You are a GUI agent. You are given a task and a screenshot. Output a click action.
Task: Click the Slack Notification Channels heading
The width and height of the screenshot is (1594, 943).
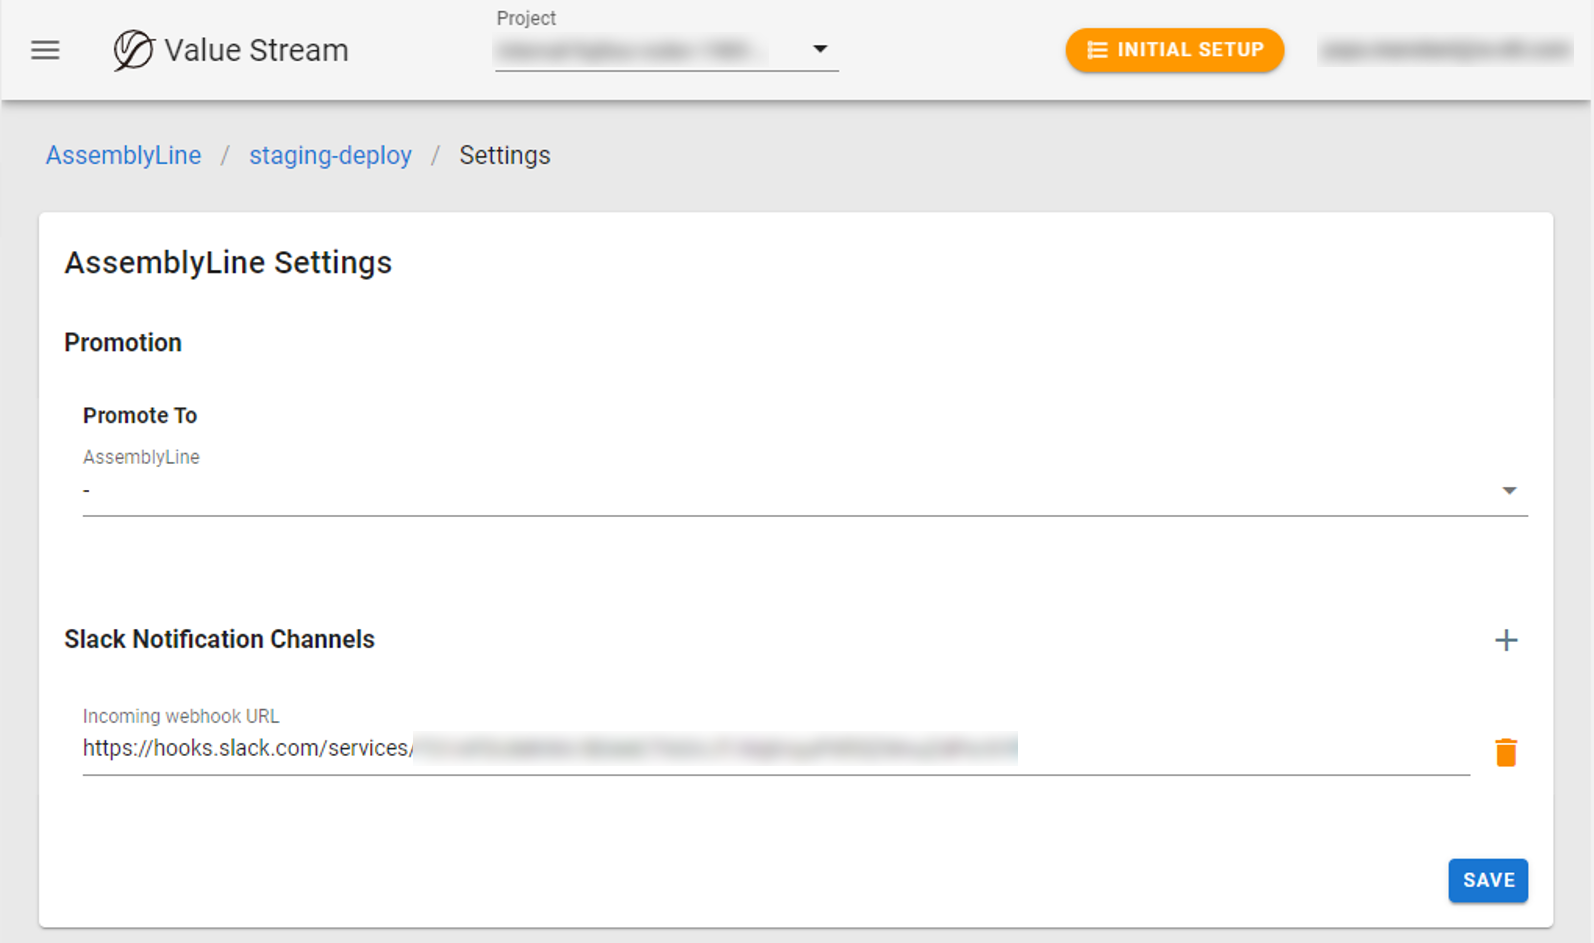(219, 639)
